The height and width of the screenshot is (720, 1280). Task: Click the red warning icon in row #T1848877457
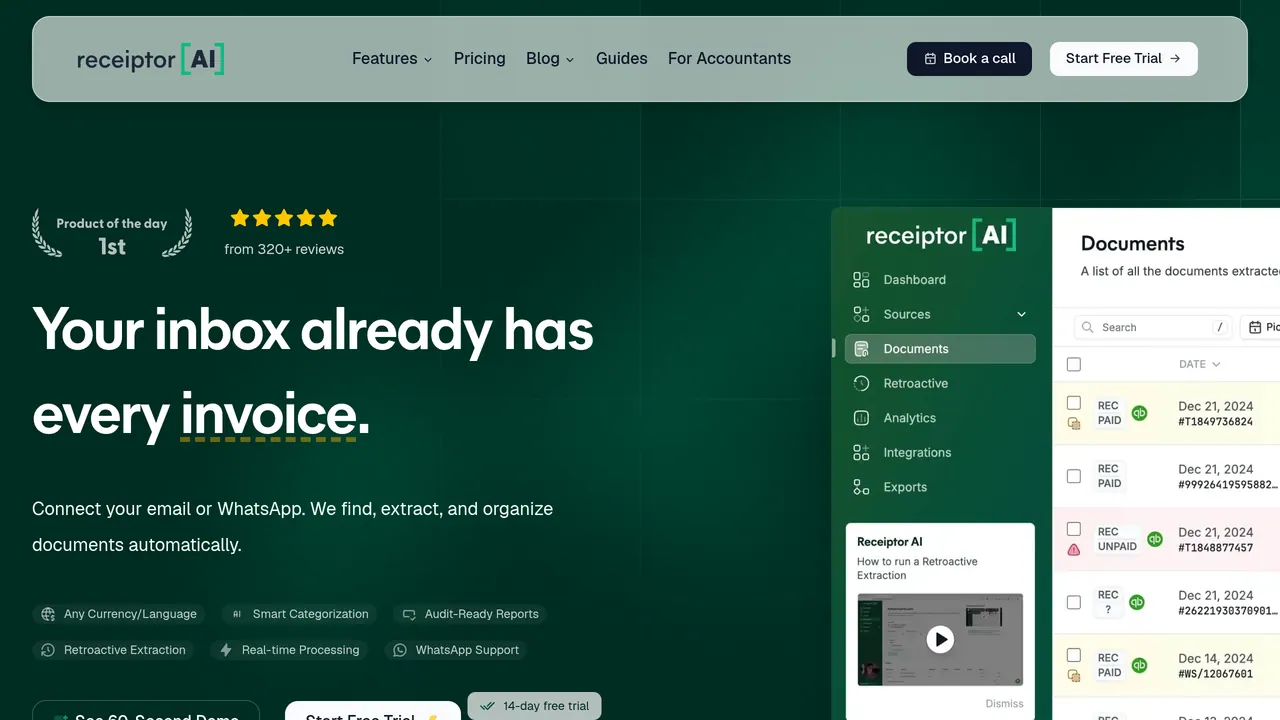click(x=1074, y=549)
